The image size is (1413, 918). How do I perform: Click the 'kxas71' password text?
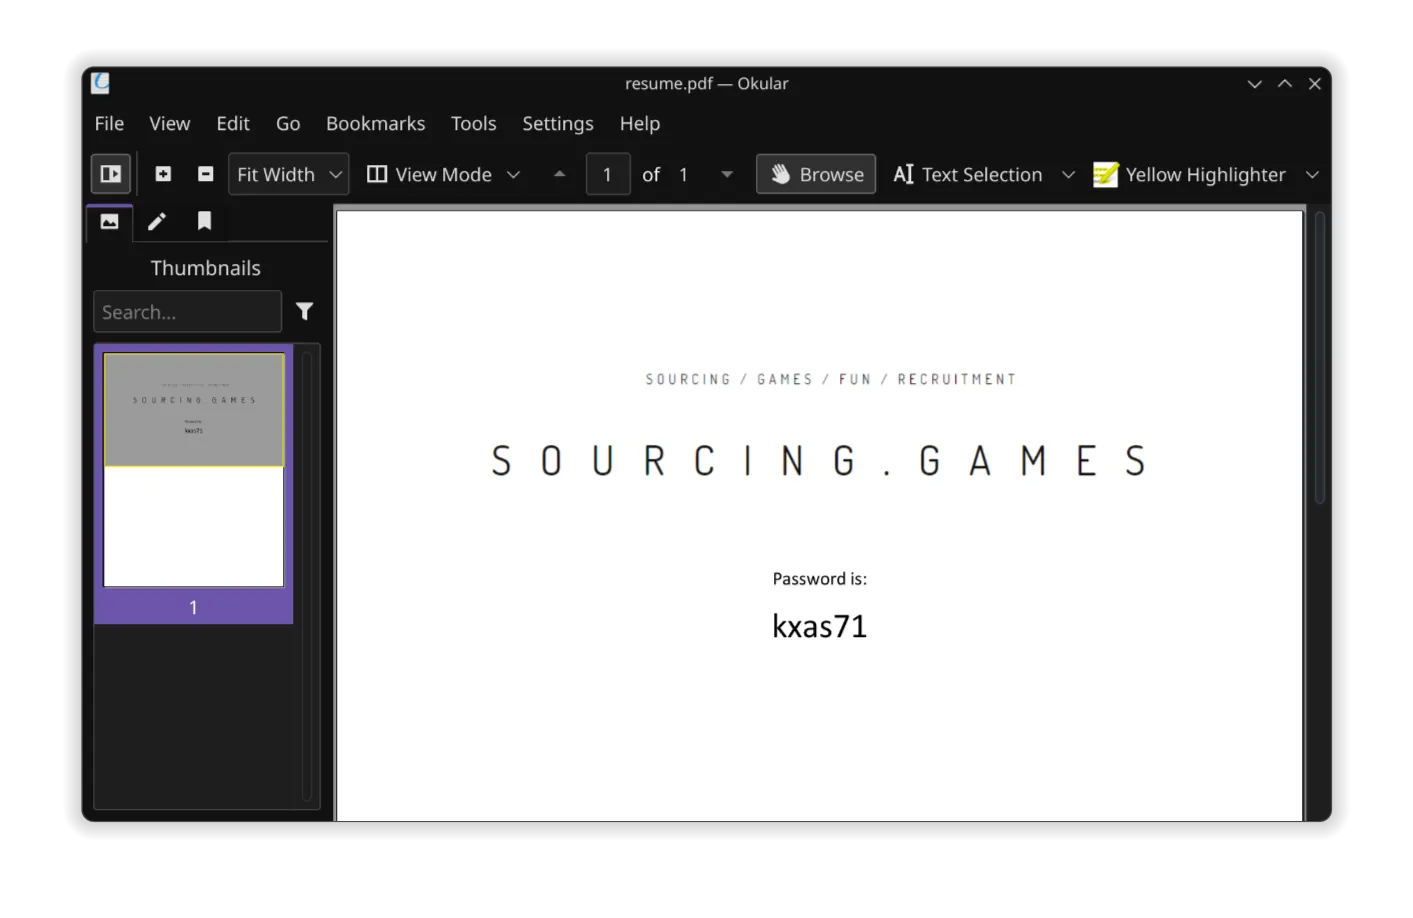click(819, 626)
